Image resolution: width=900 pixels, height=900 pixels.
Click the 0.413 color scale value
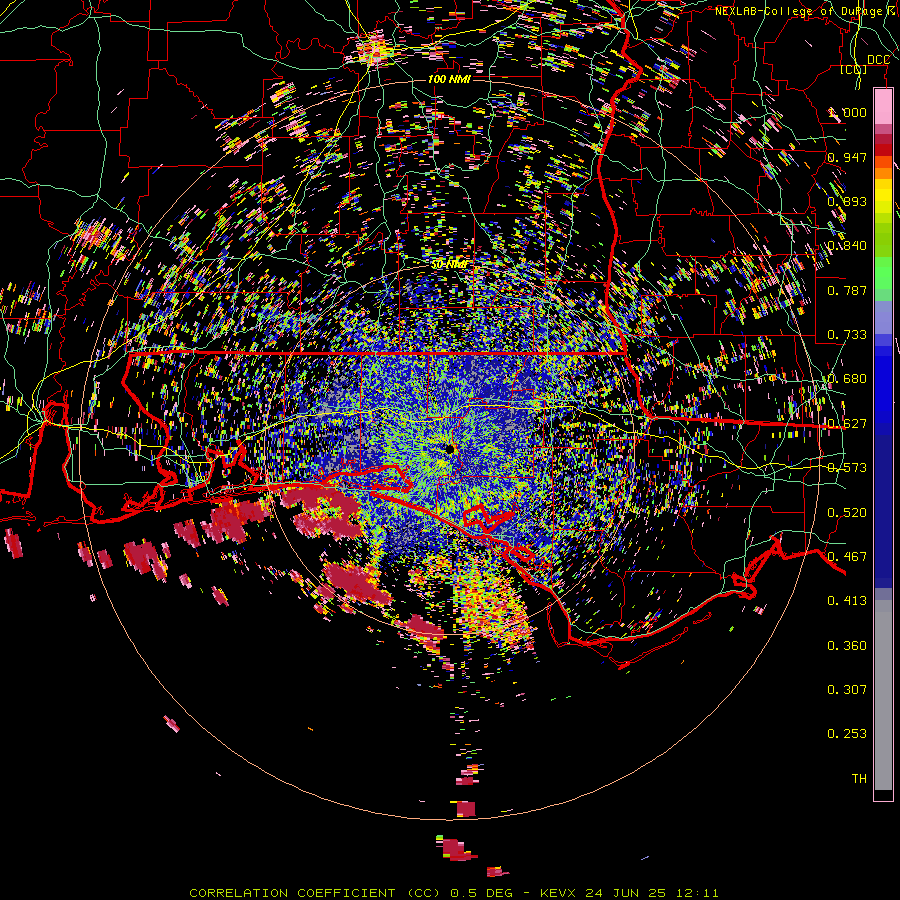(847, 601)
